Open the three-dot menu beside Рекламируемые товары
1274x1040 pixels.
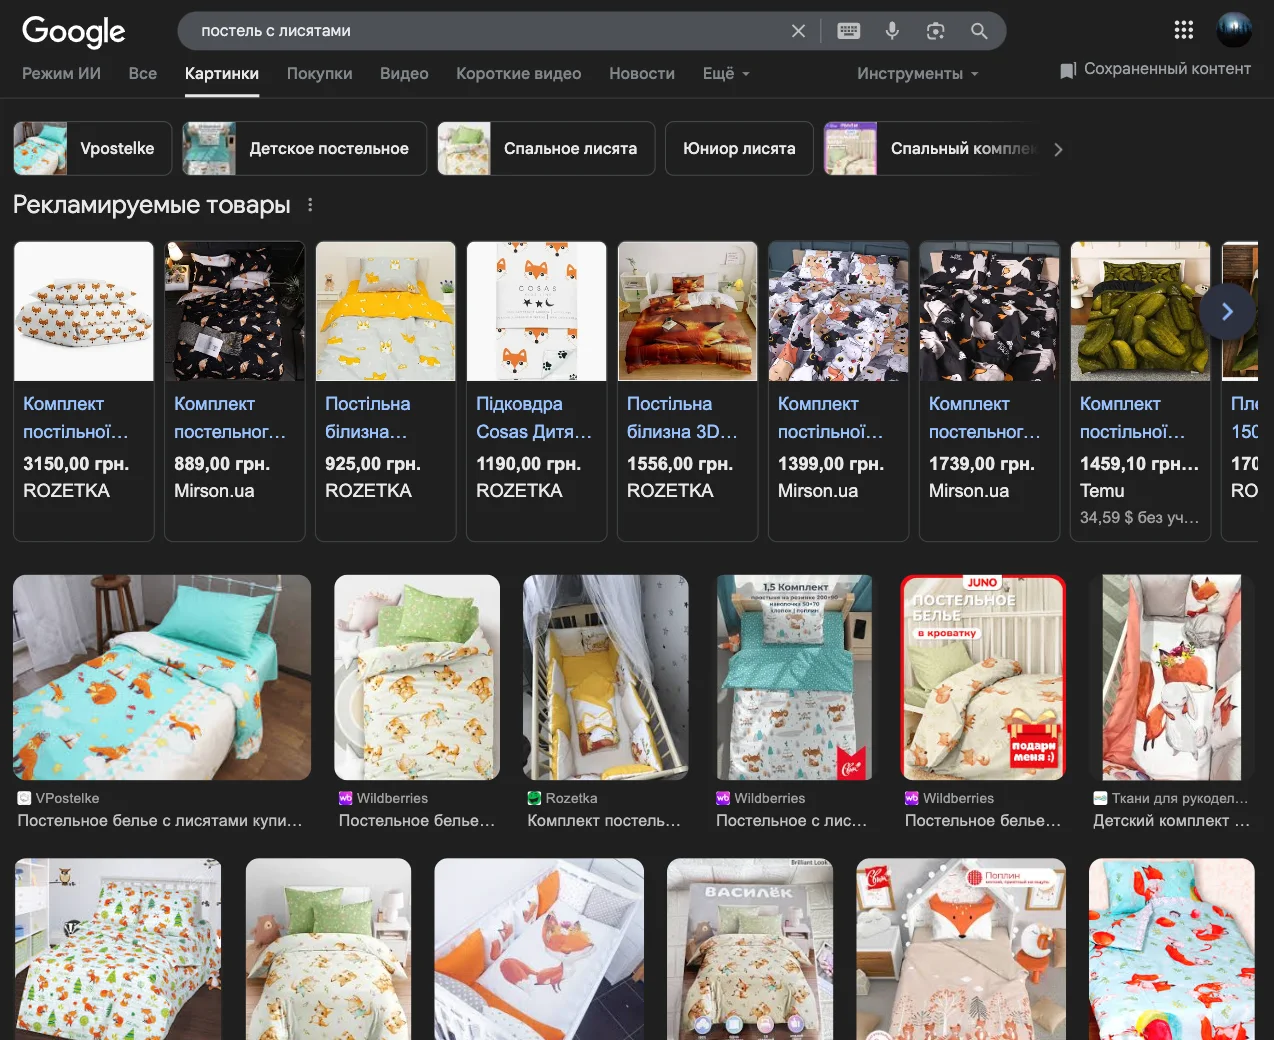pyautogui.click(x=310, y=205)
